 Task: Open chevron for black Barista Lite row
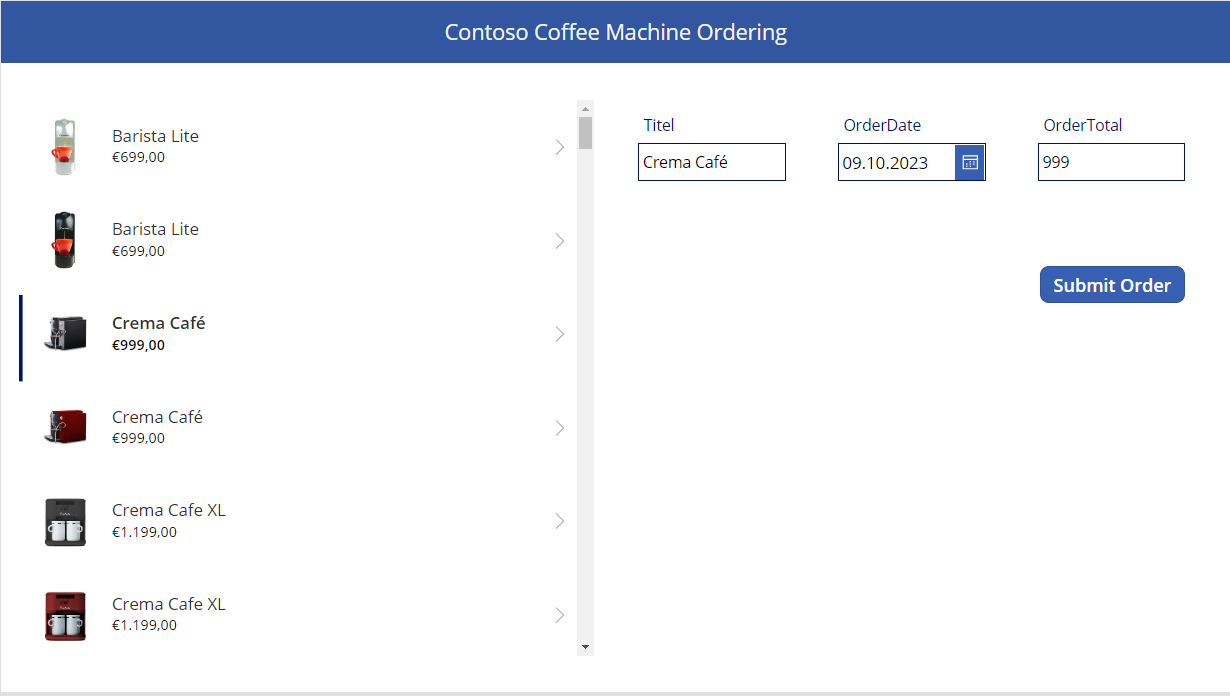pos(559,241)
